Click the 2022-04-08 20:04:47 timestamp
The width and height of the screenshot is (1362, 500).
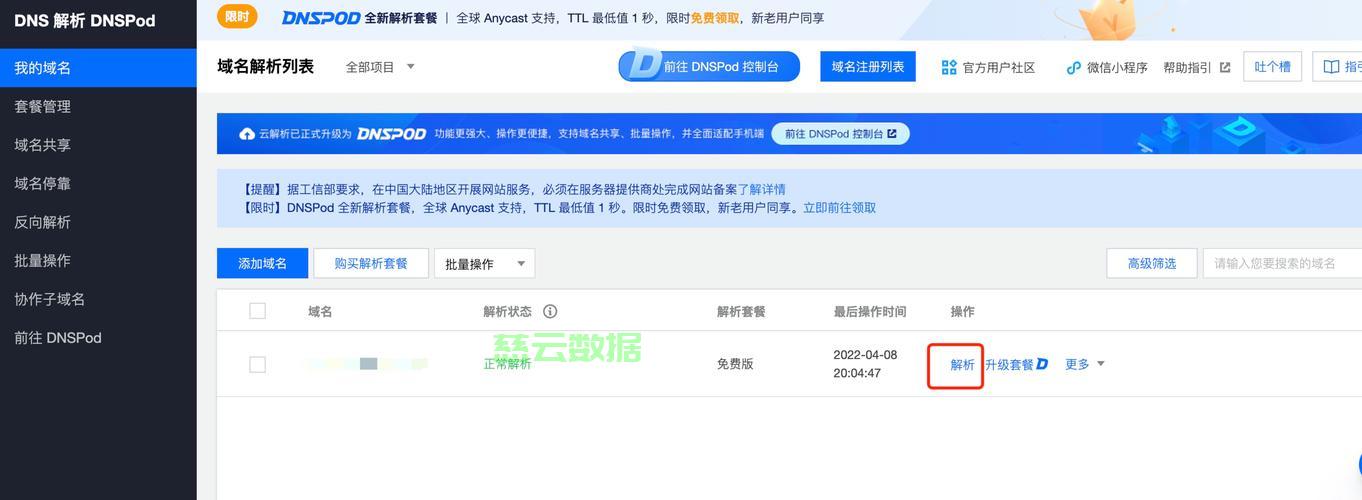[865, 364]
